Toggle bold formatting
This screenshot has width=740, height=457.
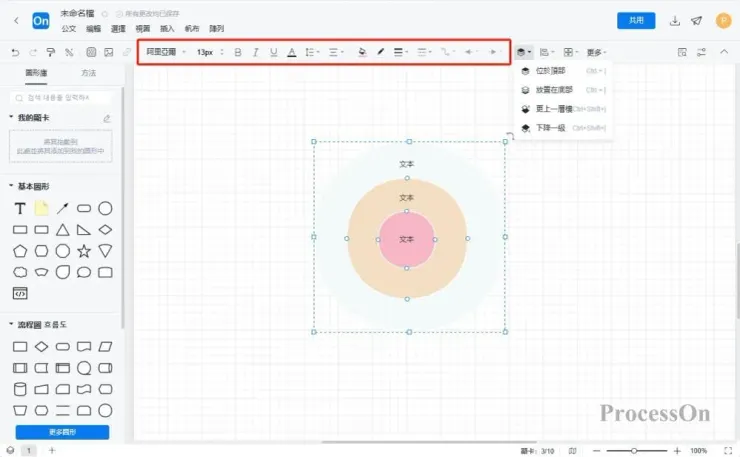tap(238, 52)
